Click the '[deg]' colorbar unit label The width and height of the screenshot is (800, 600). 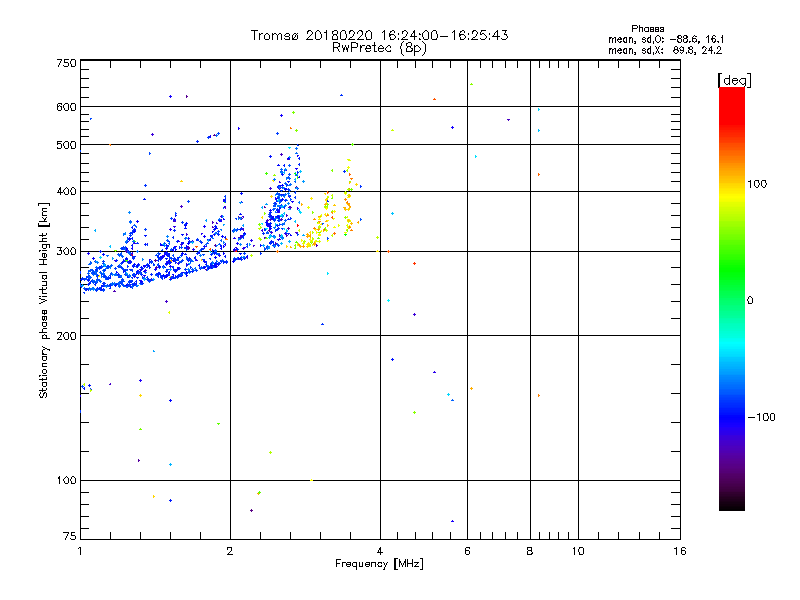coord(734,80)
